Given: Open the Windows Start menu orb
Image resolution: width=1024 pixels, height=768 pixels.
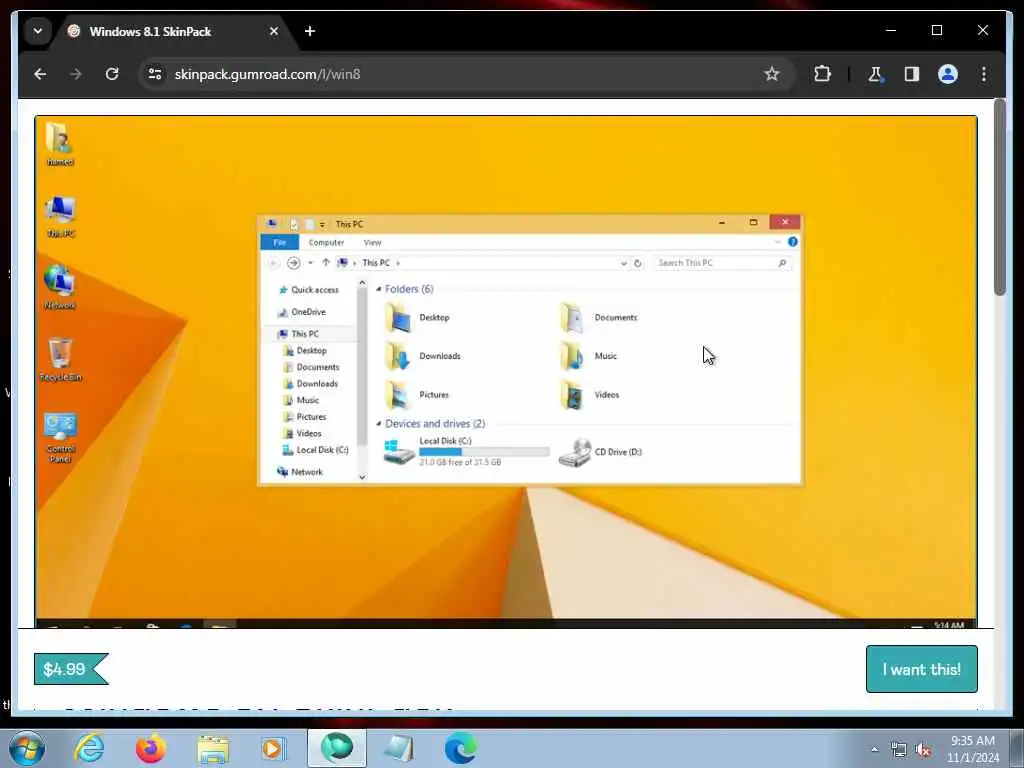Looking at the screenshot, I should [26, 748].
